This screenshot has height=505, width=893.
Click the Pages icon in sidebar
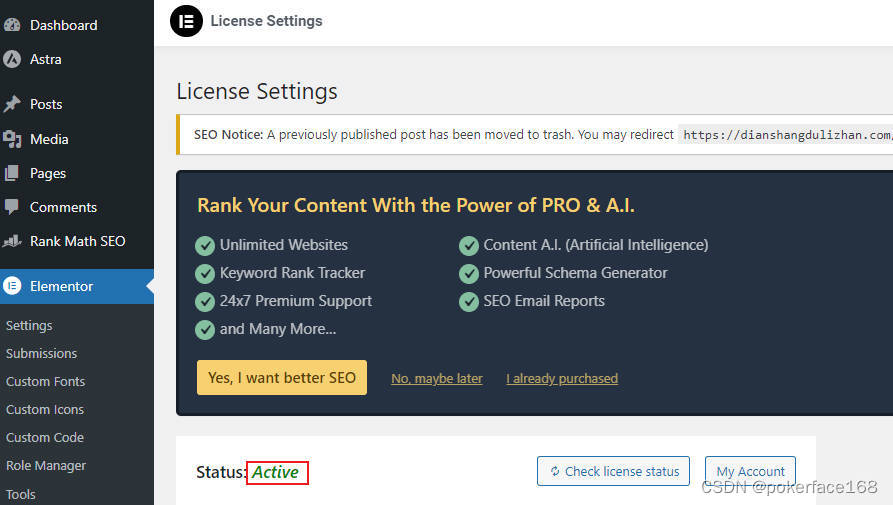pyautogui.click(x=12, y=173)
